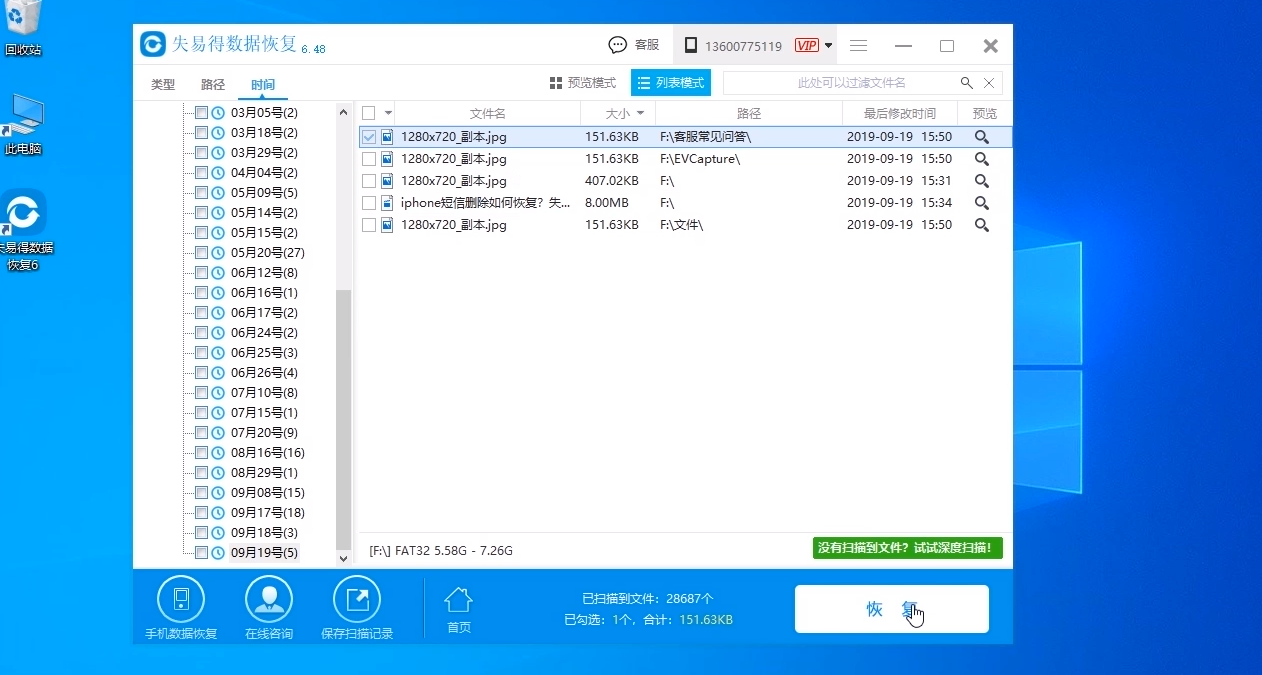The width and height of the screenshot is (1262, 675).
Task: Click the 已扫描到文件：28687个 status text
Action: (x=648, y=599)
